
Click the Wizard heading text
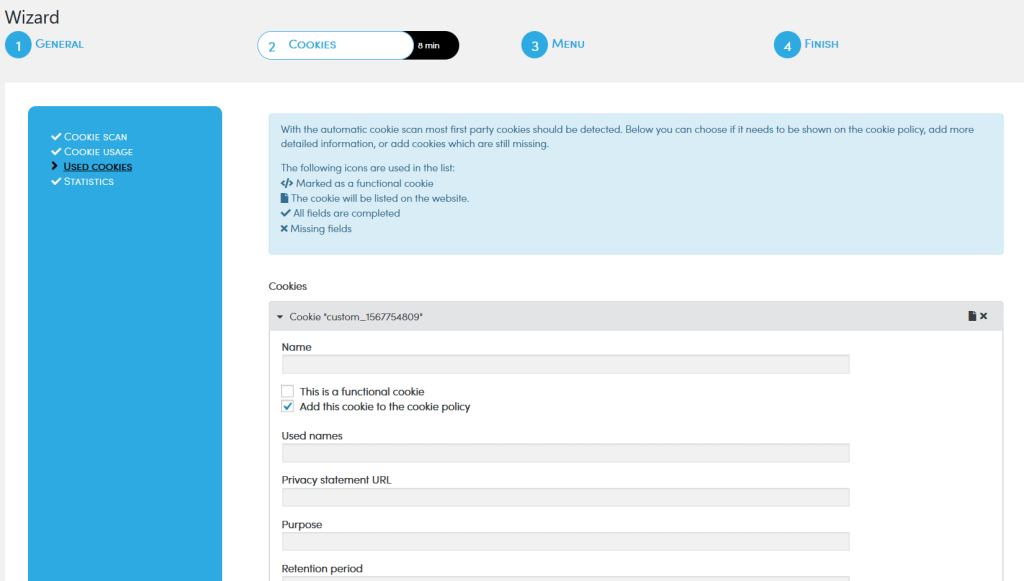[32, 17]
